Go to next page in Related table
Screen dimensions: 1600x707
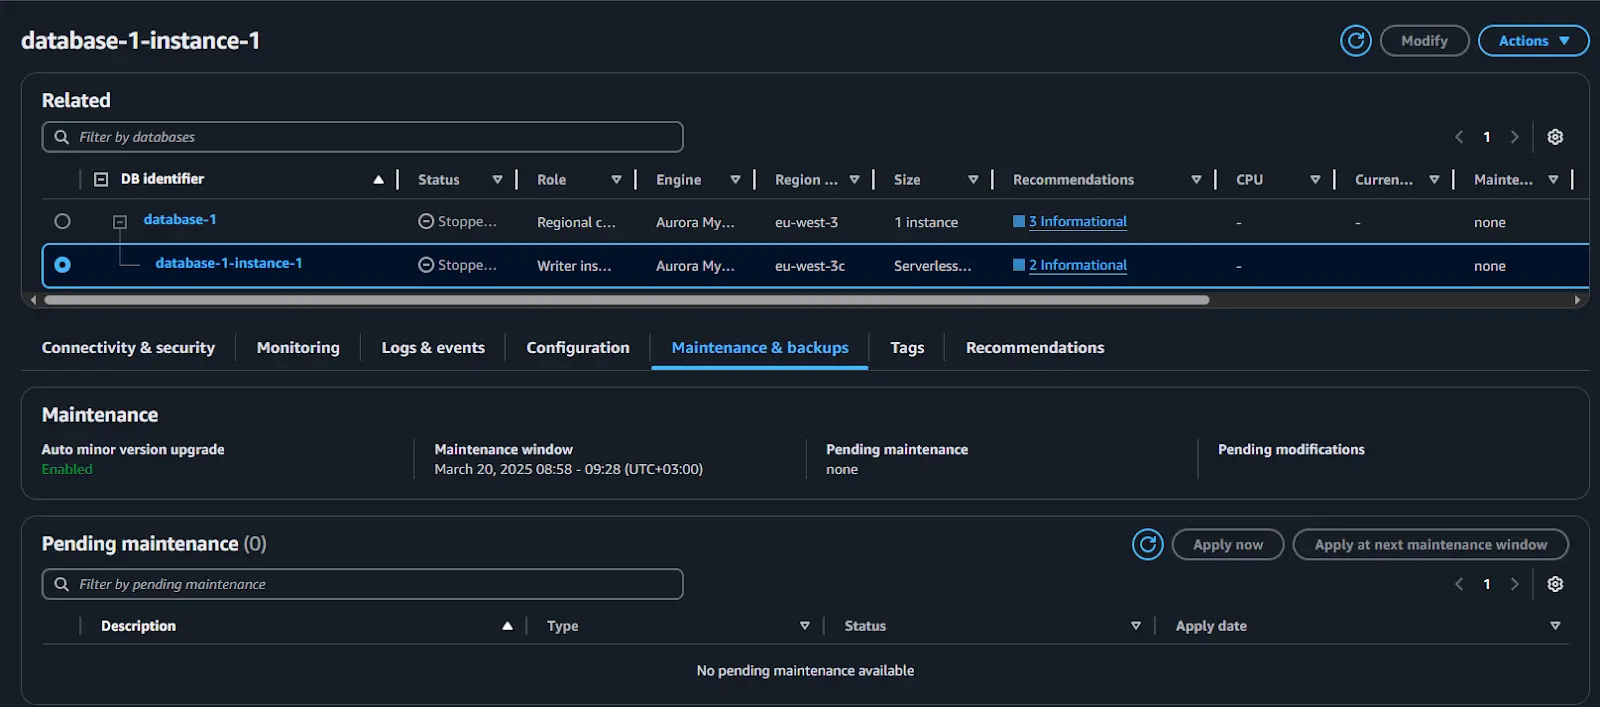point(1514,137)
